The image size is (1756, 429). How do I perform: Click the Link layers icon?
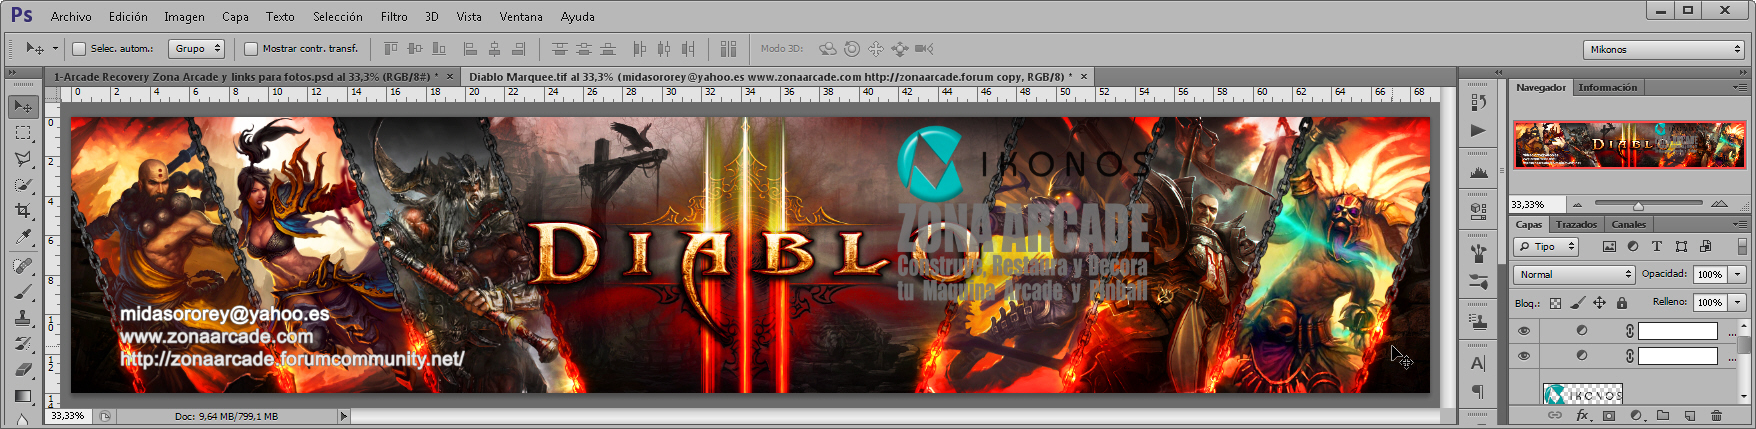tap(1555, 416)
